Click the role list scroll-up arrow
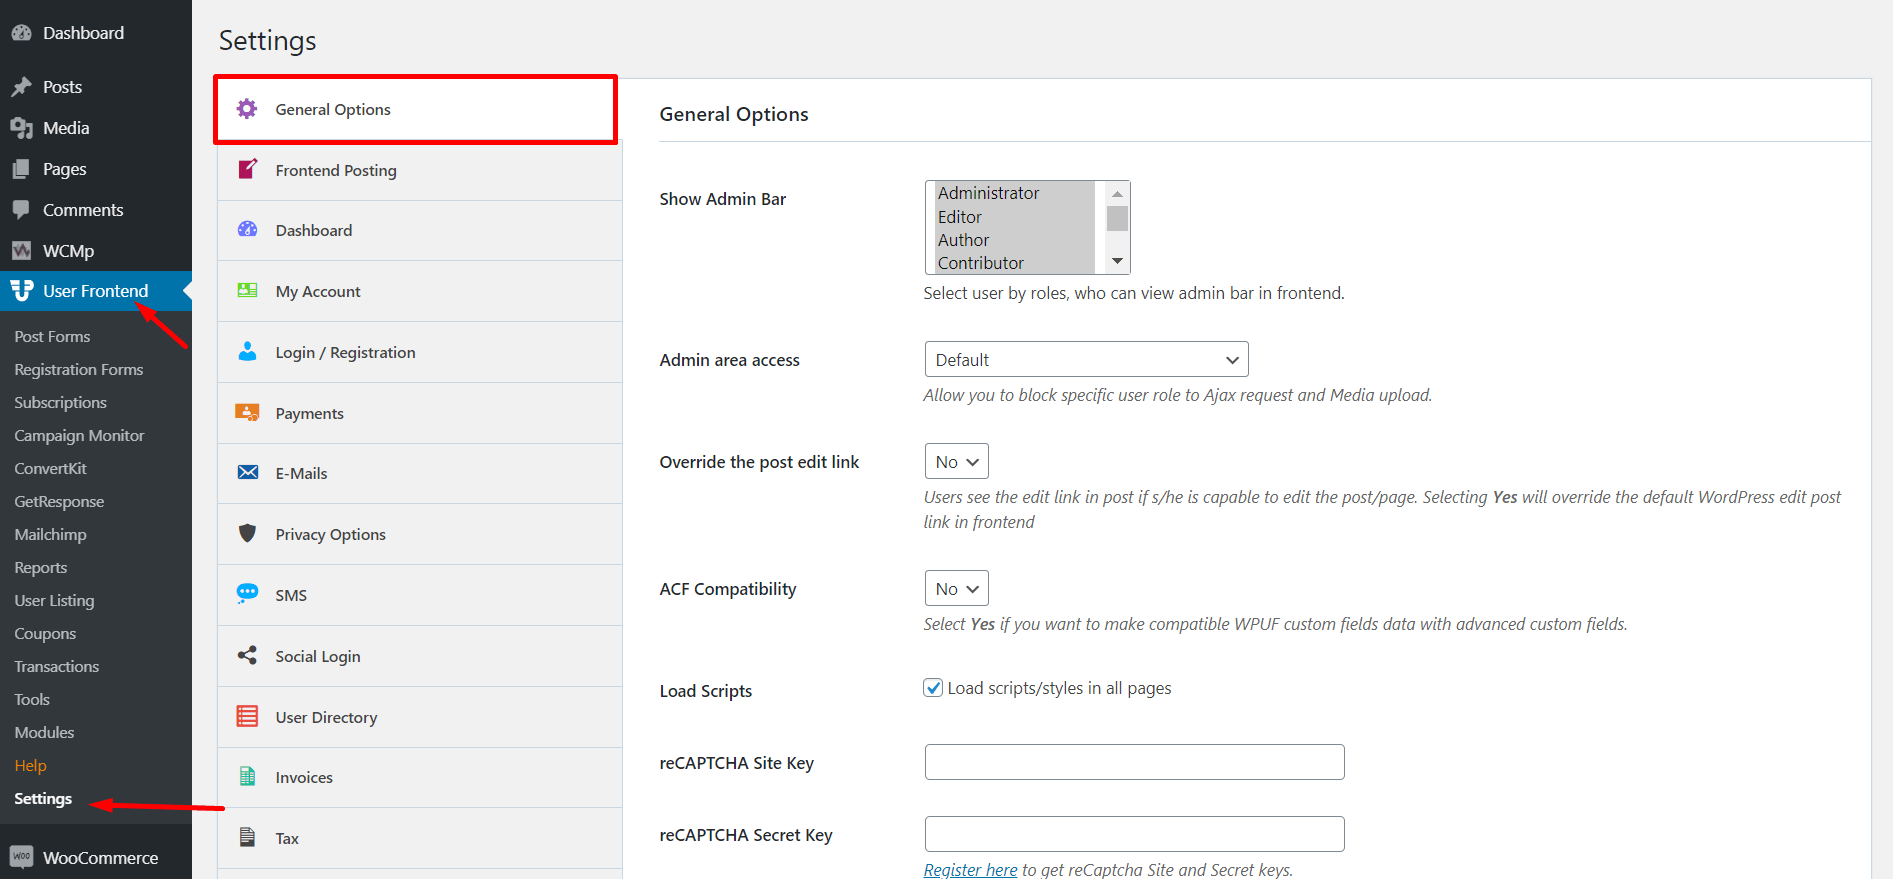 (x=1117, y=194)
